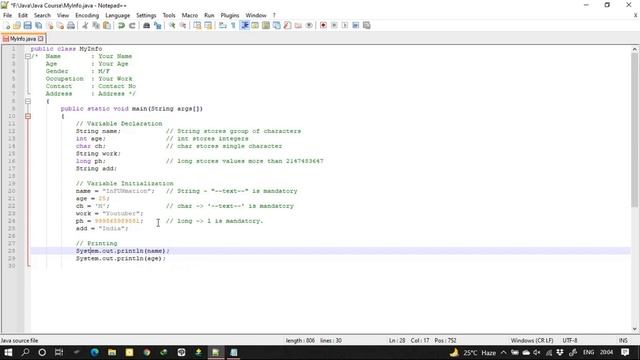The image size is (640, 360).
Task: Open the Run menu
Action: click(209, 15)
